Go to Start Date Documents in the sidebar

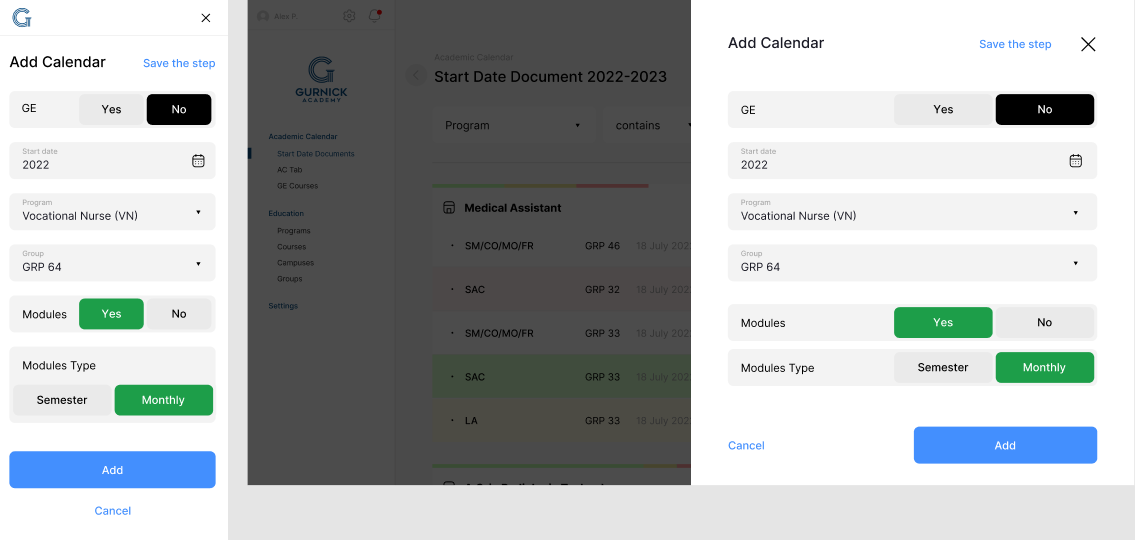(x=315, y=154)
